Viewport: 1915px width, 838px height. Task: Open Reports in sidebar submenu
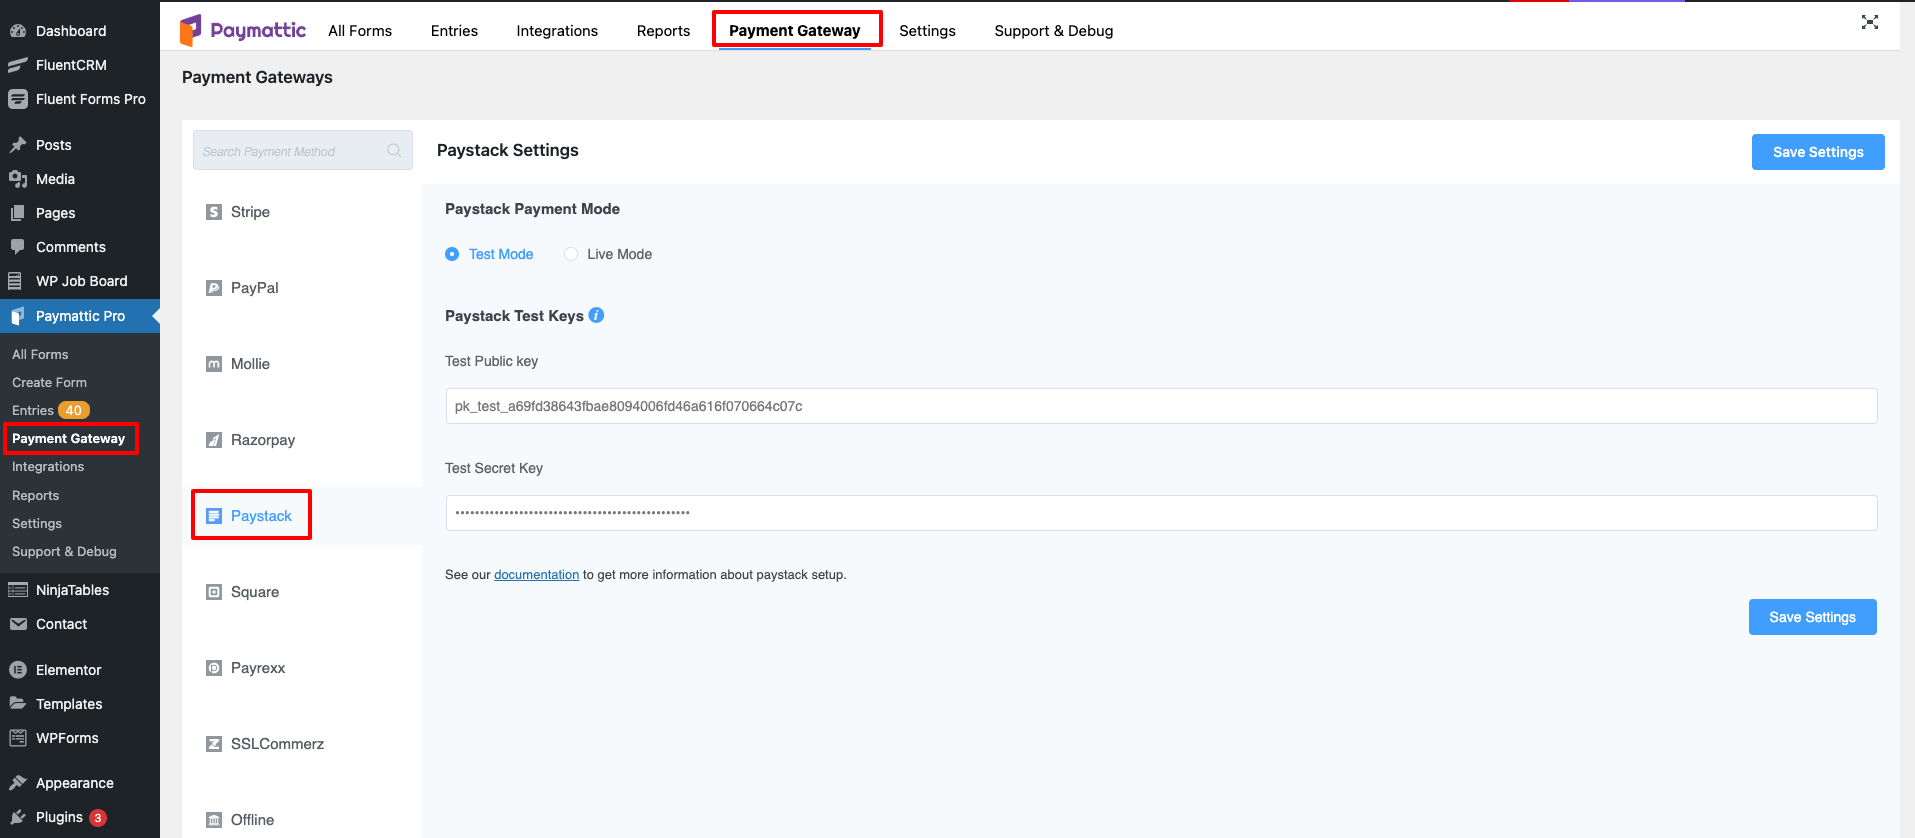click(x=35, y=495)
